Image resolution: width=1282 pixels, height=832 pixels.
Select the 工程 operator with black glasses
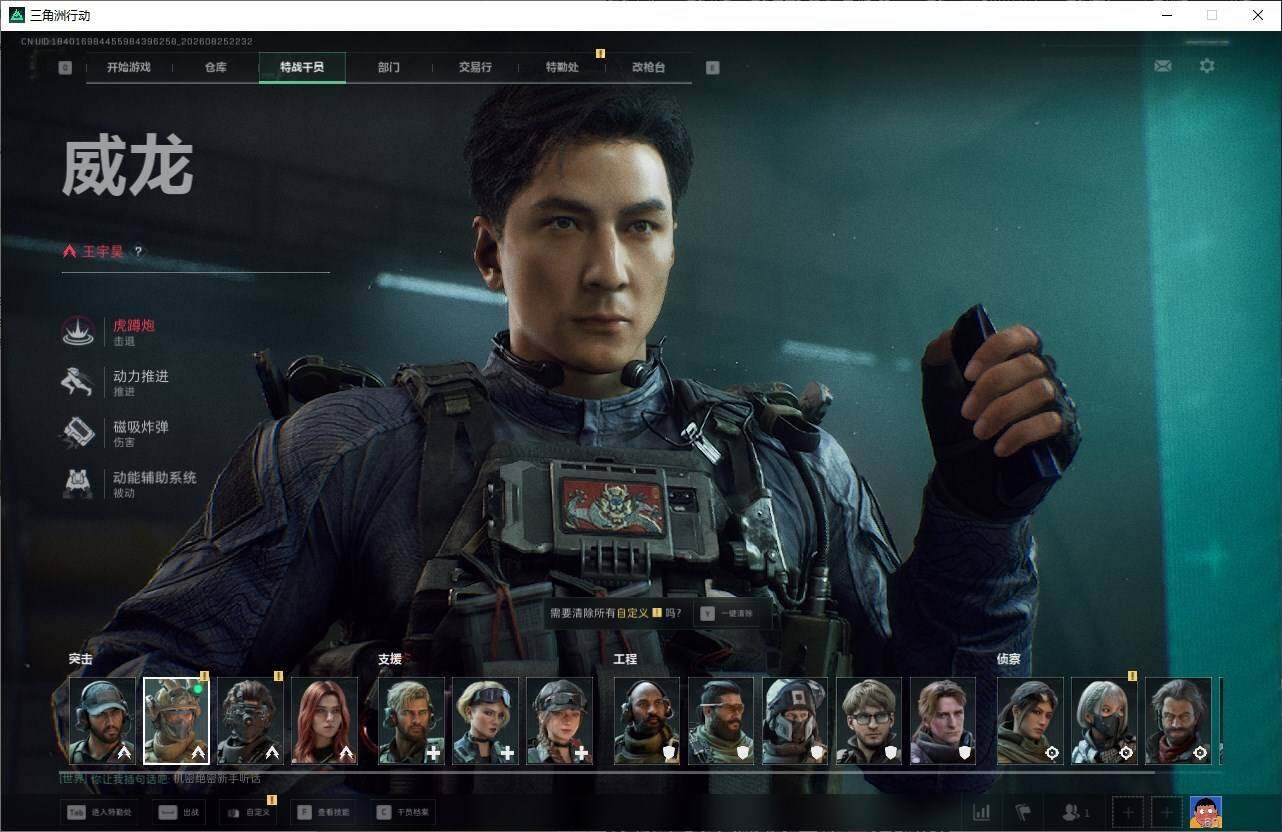point(869,721)
